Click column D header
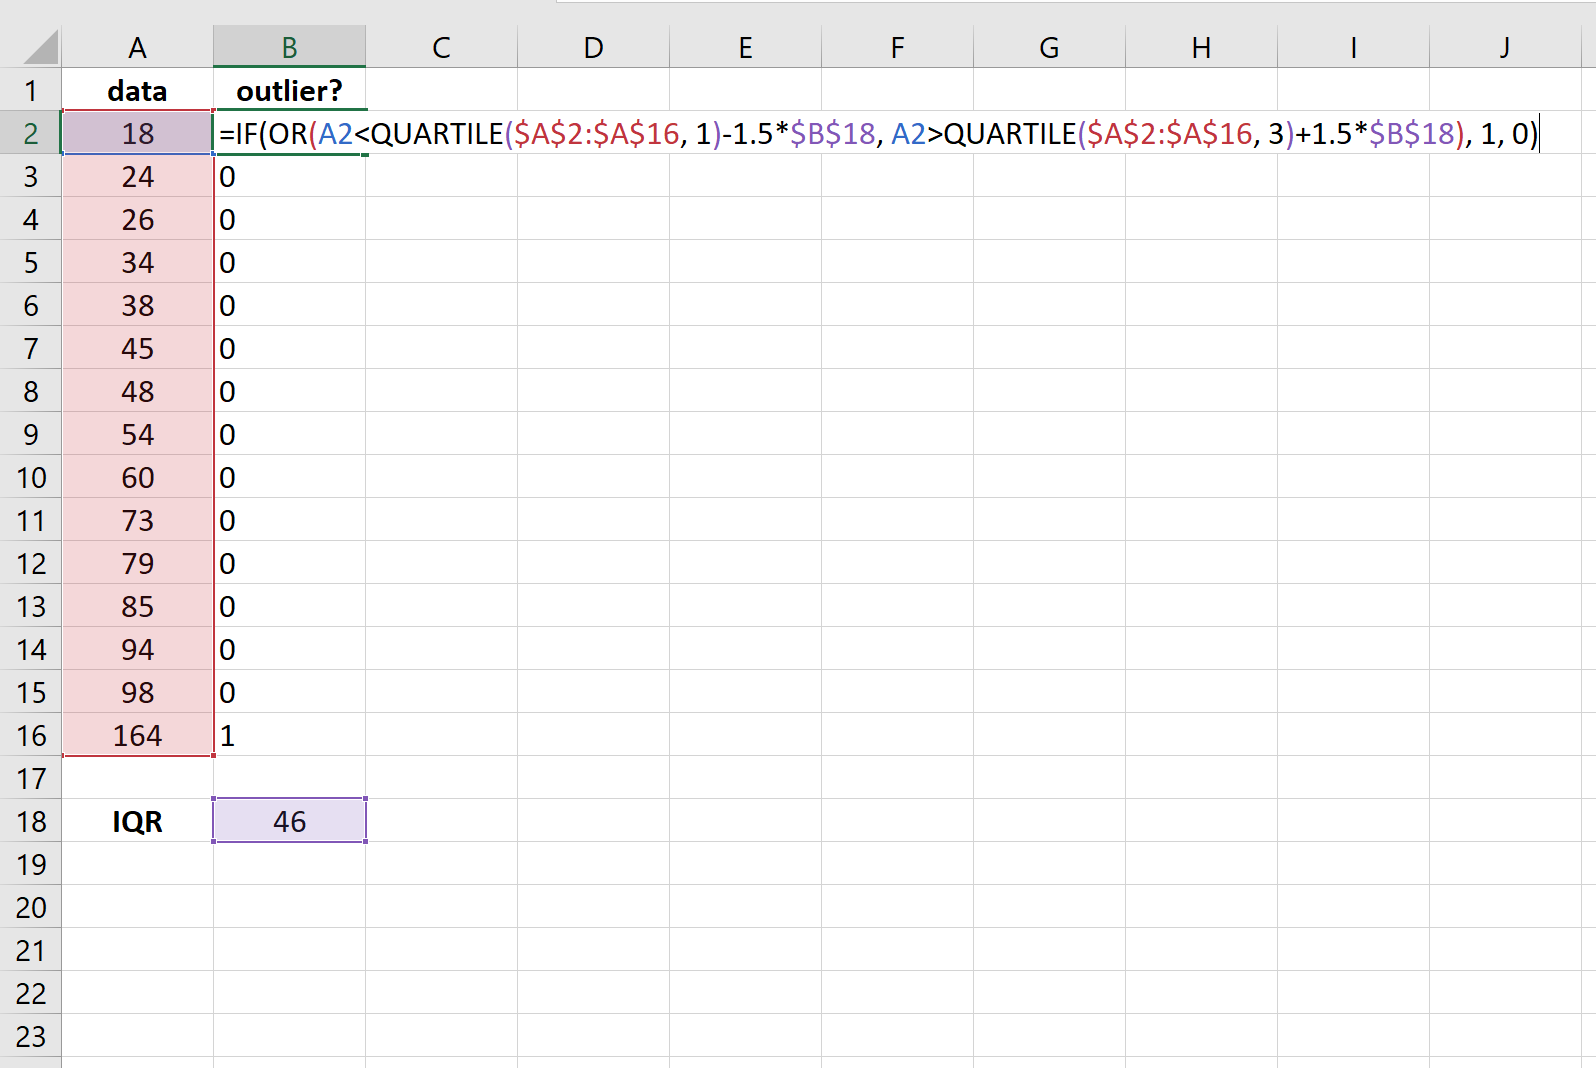This screenshot has width=1596, height=1068. (593, 47)
